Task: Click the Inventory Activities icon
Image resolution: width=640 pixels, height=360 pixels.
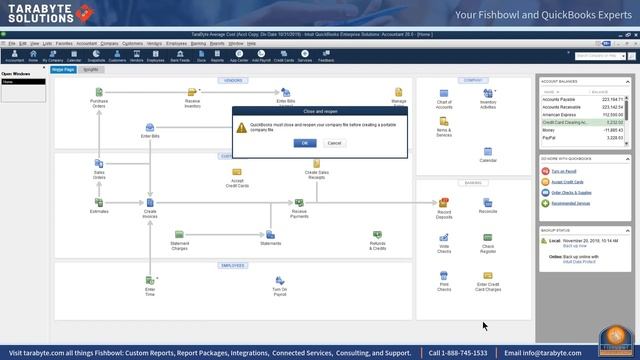Action: (x=488, y=99)
